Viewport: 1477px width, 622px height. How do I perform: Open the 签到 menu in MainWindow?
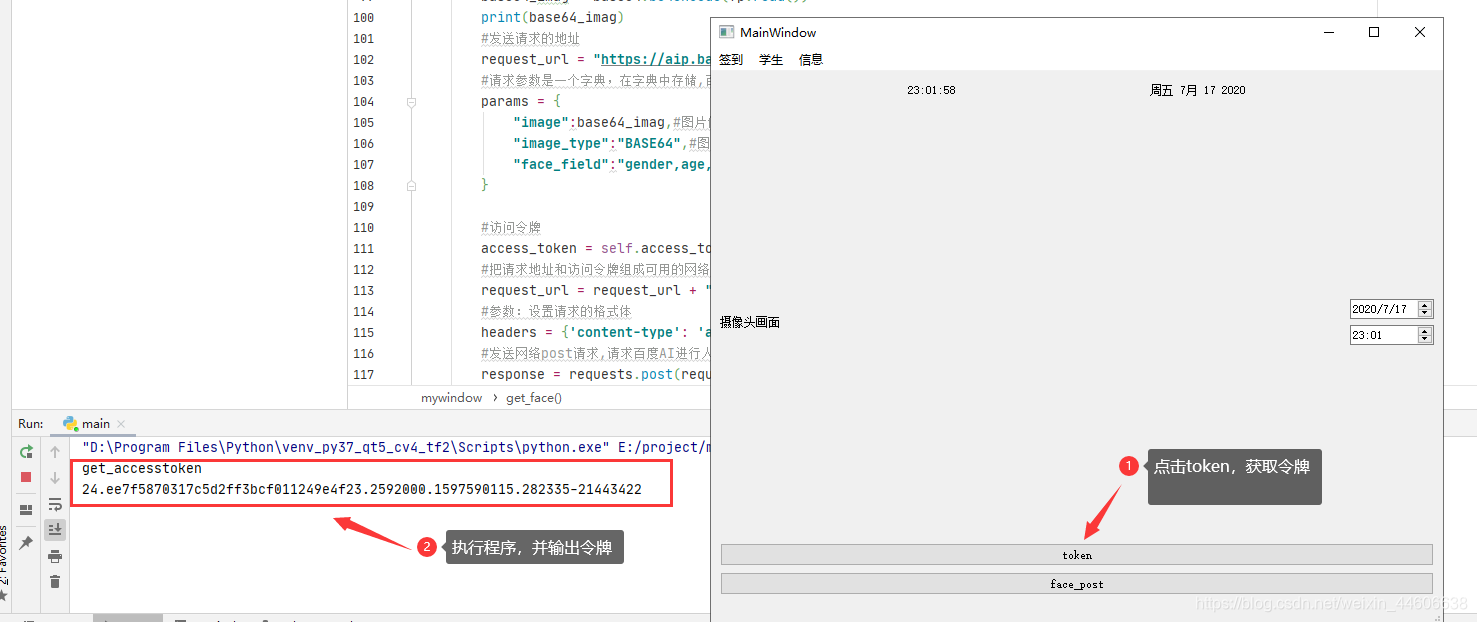(x=731, y=60)
